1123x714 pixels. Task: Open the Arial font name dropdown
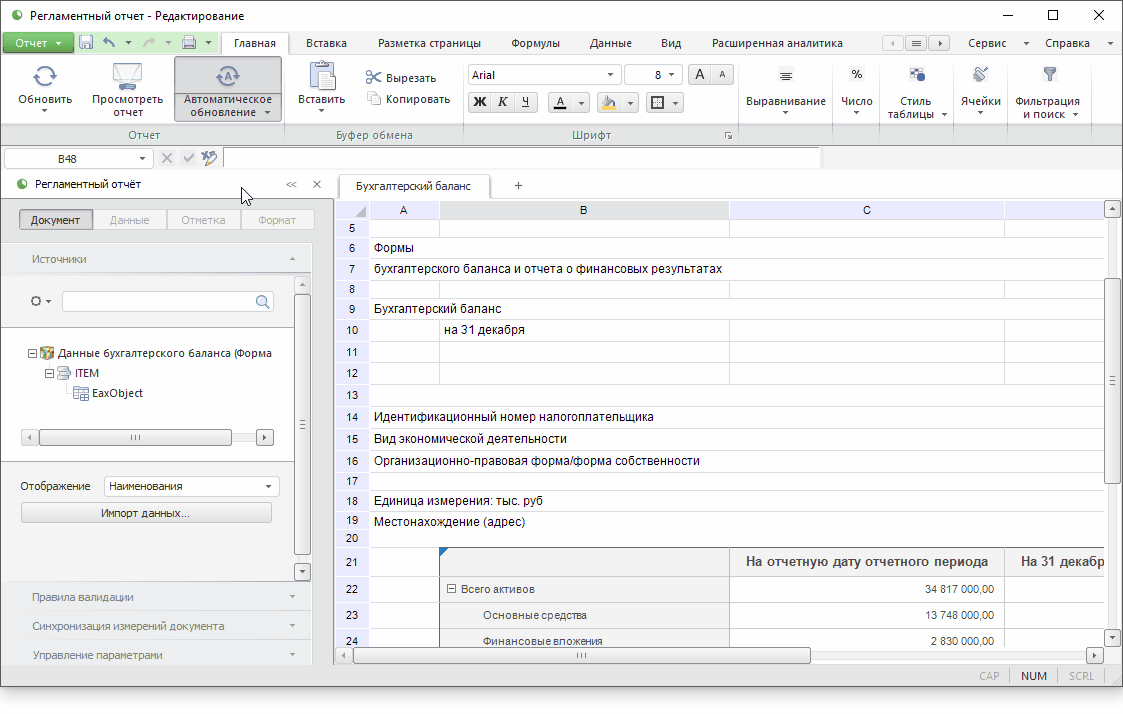point(611,75)
